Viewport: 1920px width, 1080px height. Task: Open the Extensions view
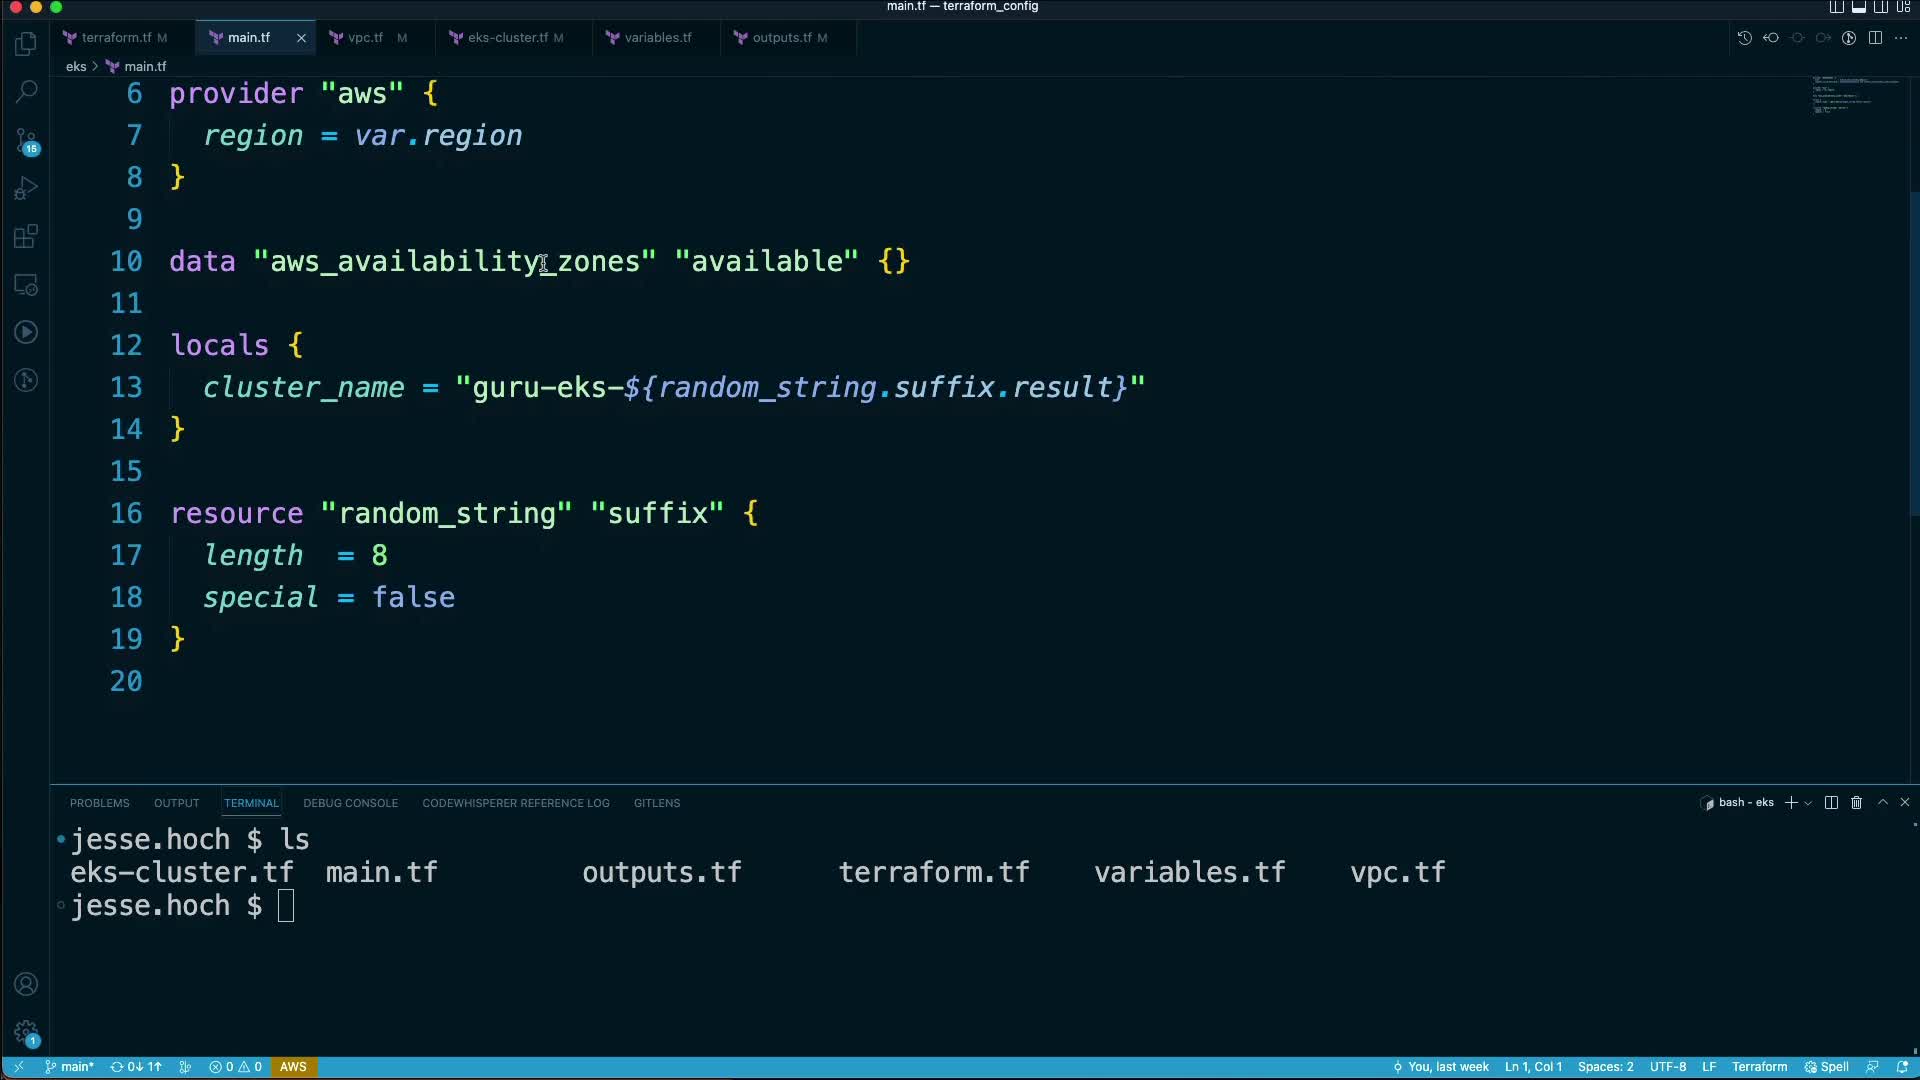point(27,237)
